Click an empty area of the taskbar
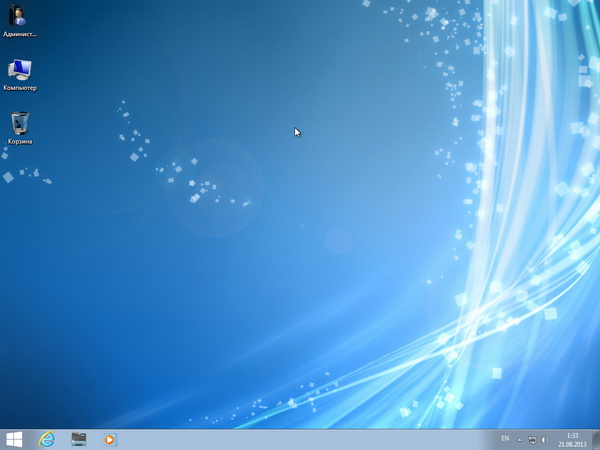600x450 pixels. 300,439
